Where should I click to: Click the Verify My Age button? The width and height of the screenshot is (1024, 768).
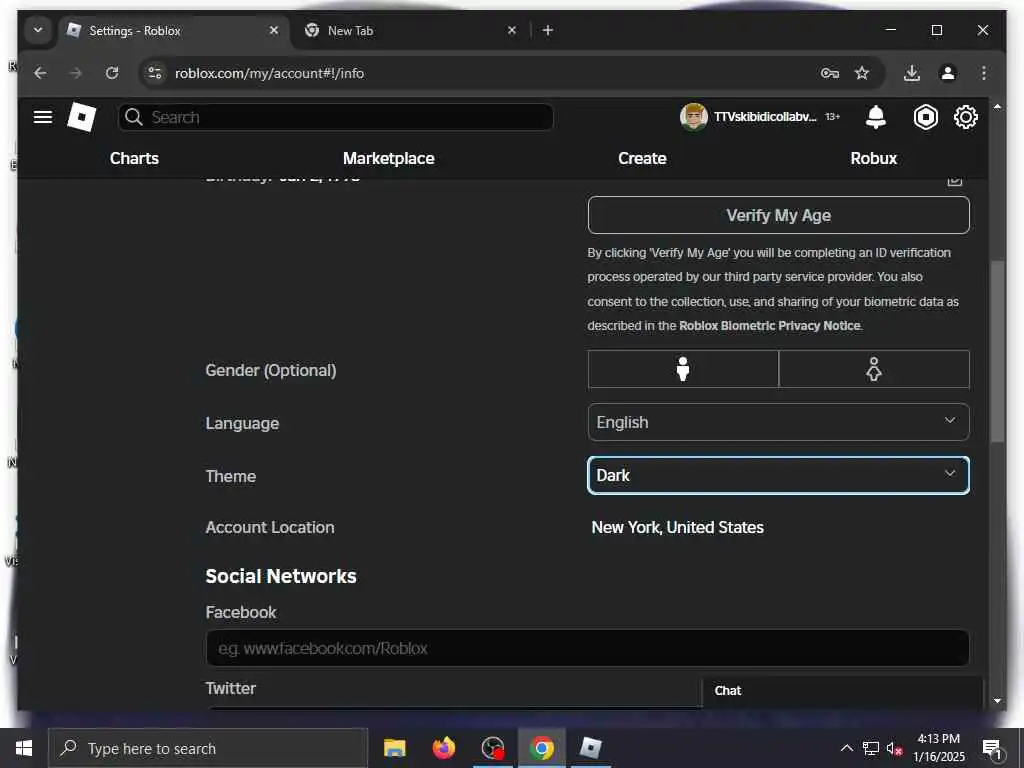(x=778, y=215)
